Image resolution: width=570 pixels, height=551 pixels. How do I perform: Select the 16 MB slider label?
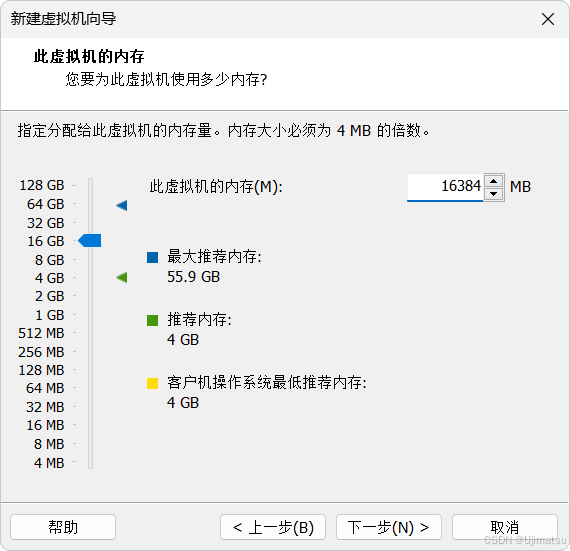(x=45, y=425)
